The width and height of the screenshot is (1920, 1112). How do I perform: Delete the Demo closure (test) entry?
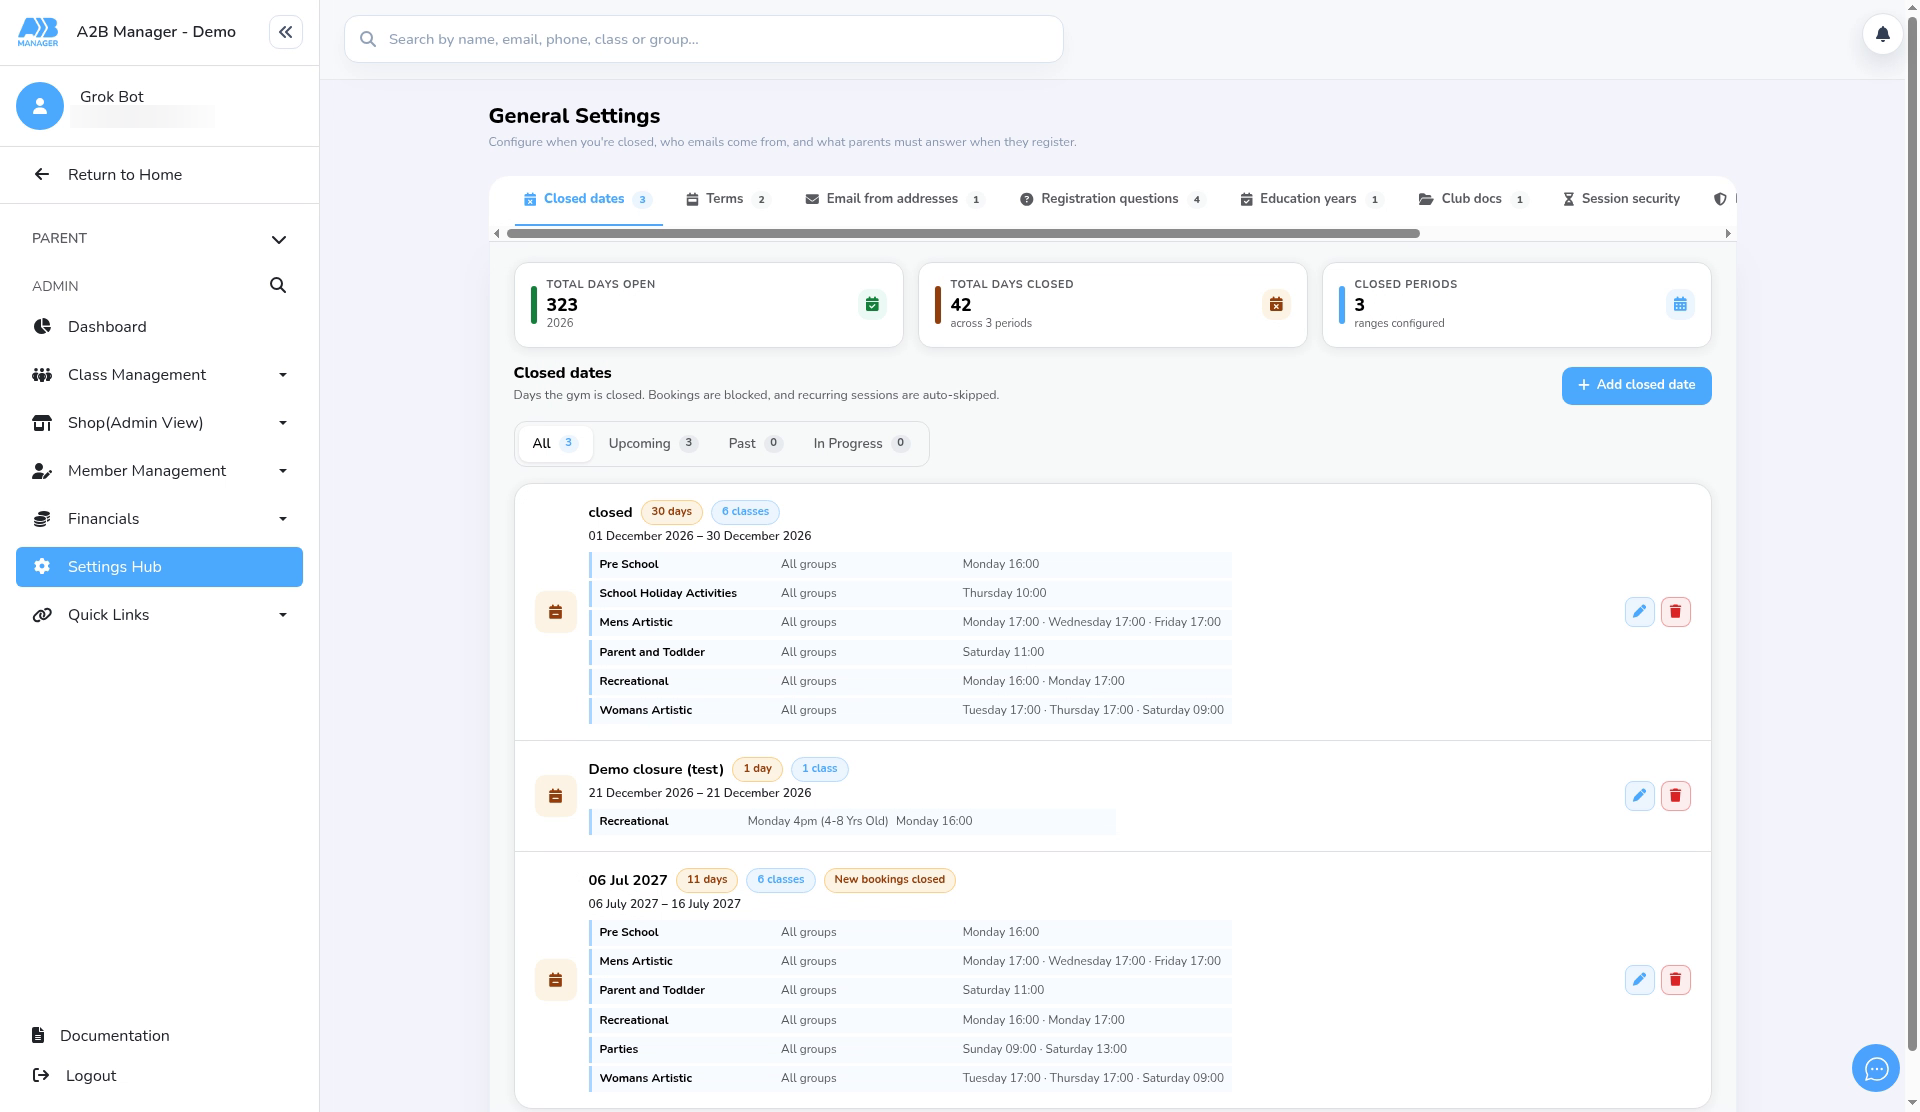click(x=1675, y=796)
